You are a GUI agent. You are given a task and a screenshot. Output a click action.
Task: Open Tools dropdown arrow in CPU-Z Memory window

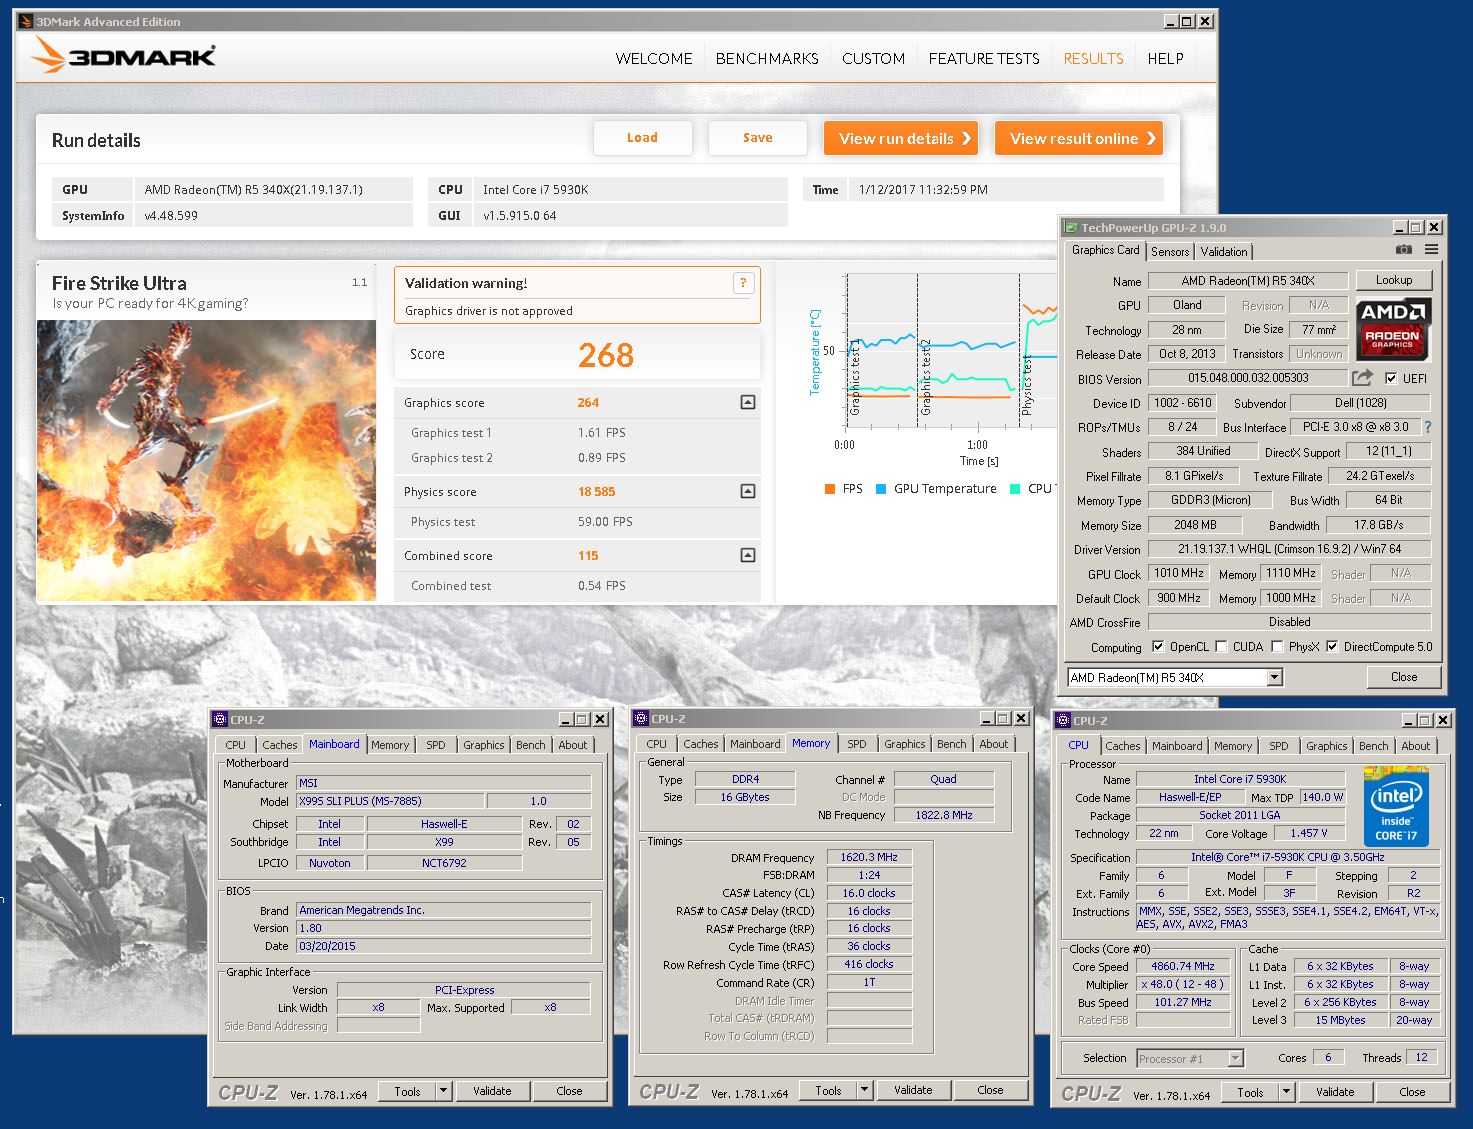[x=864, y=1090]
